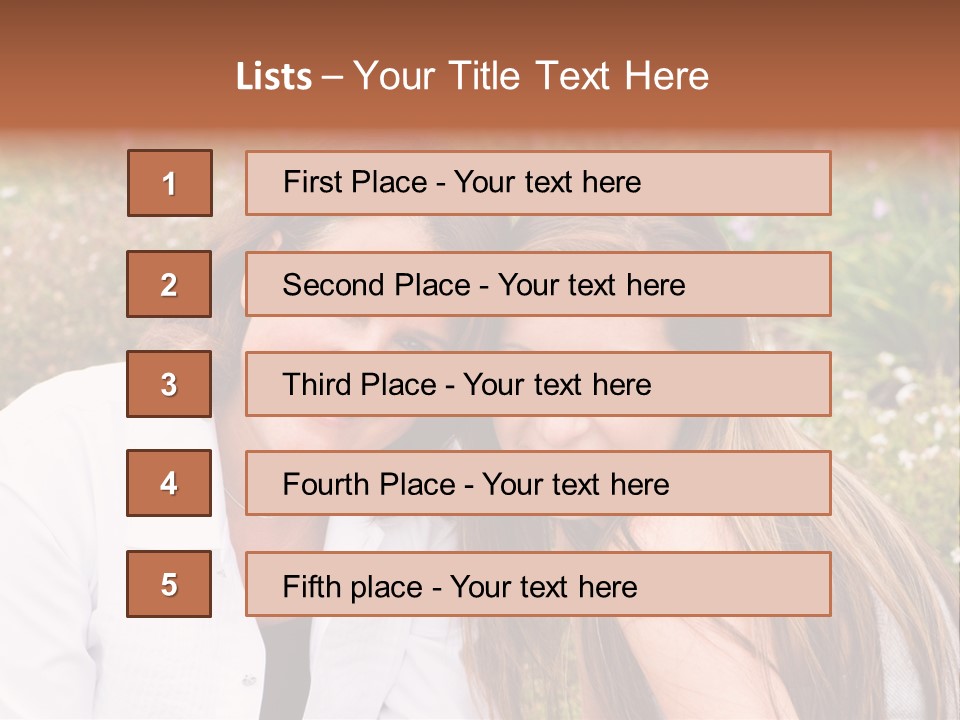Click the number 3 box
960x720 pixels.
pos(169,384)
